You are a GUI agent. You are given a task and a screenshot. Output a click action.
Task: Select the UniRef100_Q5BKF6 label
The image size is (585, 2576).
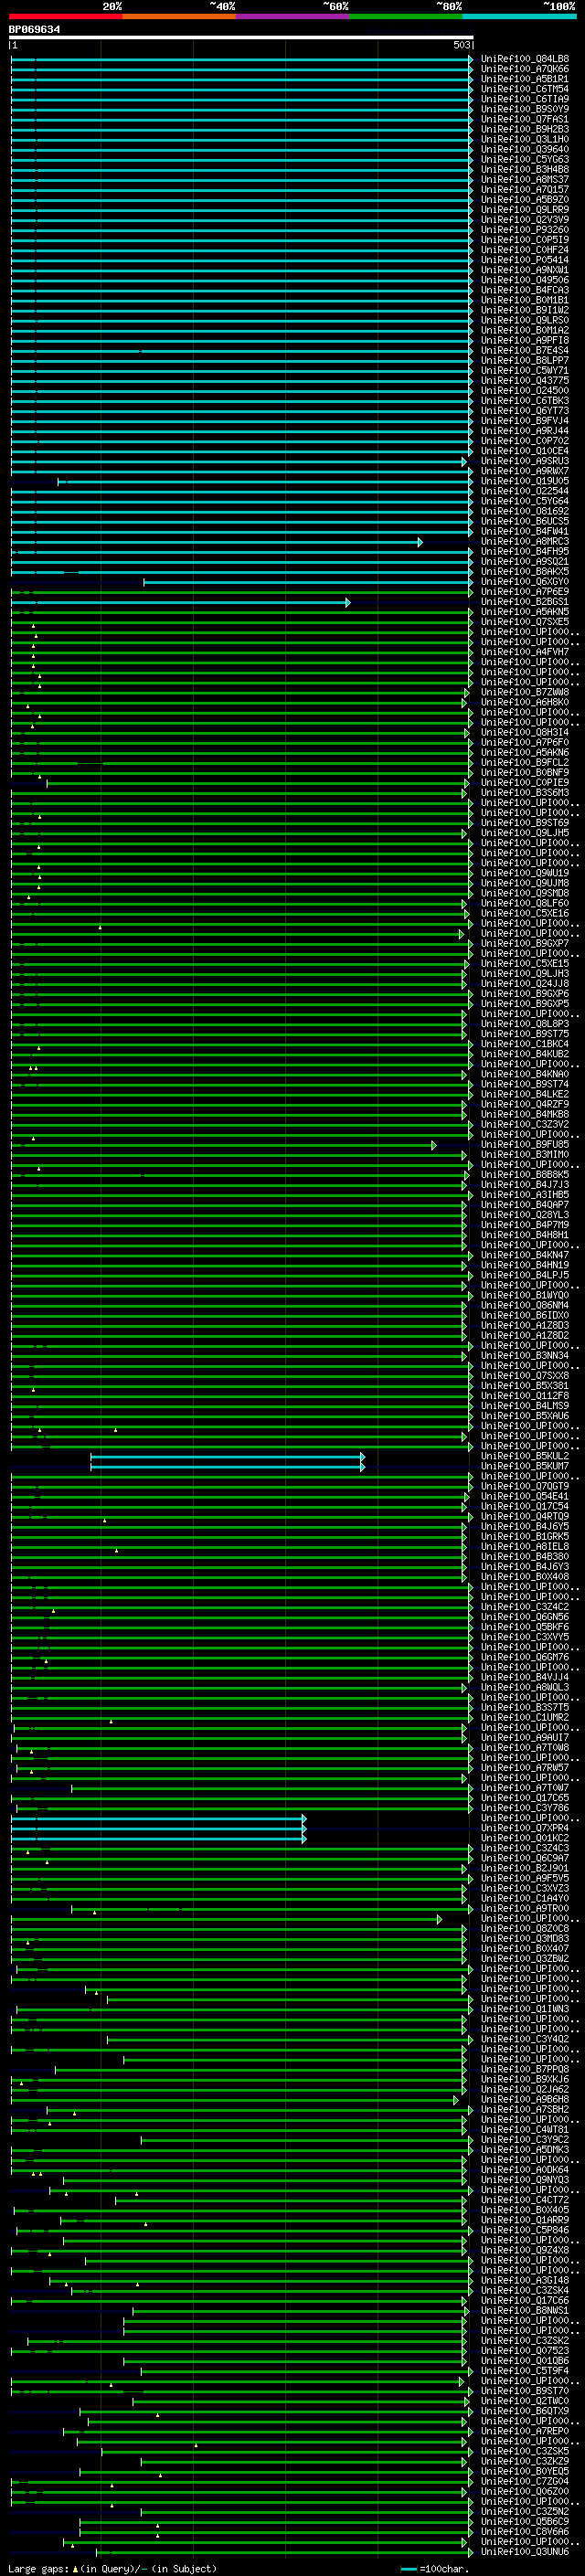[x=525, y=1628]
